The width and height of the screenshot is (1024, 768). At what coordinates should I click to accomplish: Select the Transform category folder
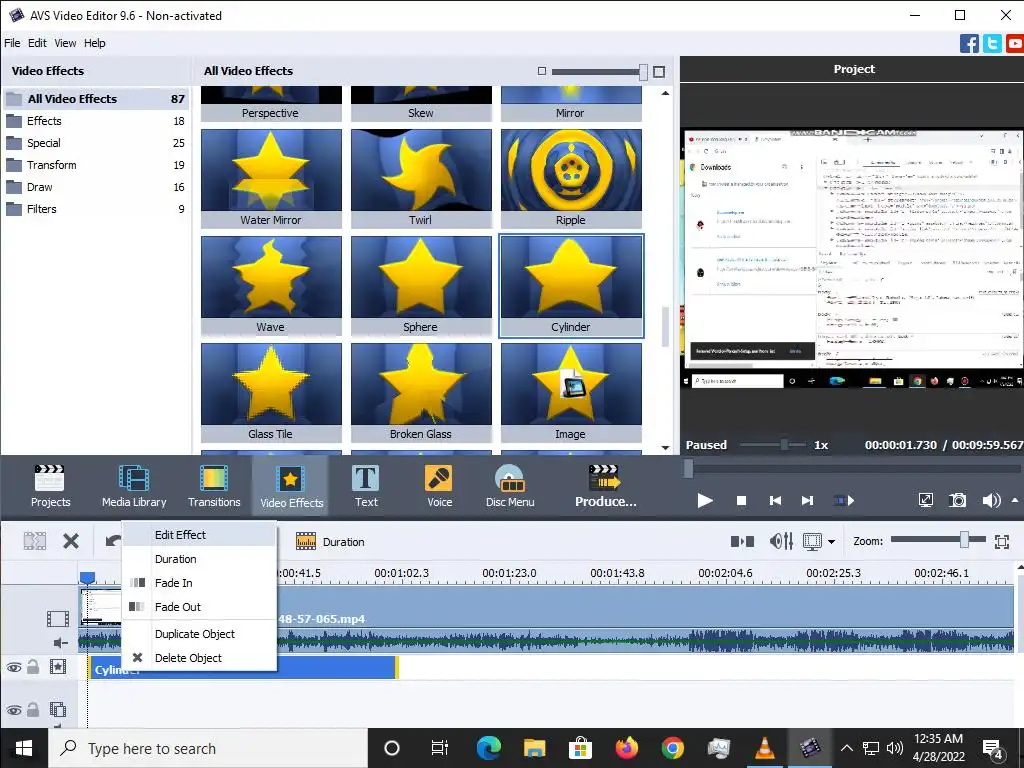tap(96, 165)
